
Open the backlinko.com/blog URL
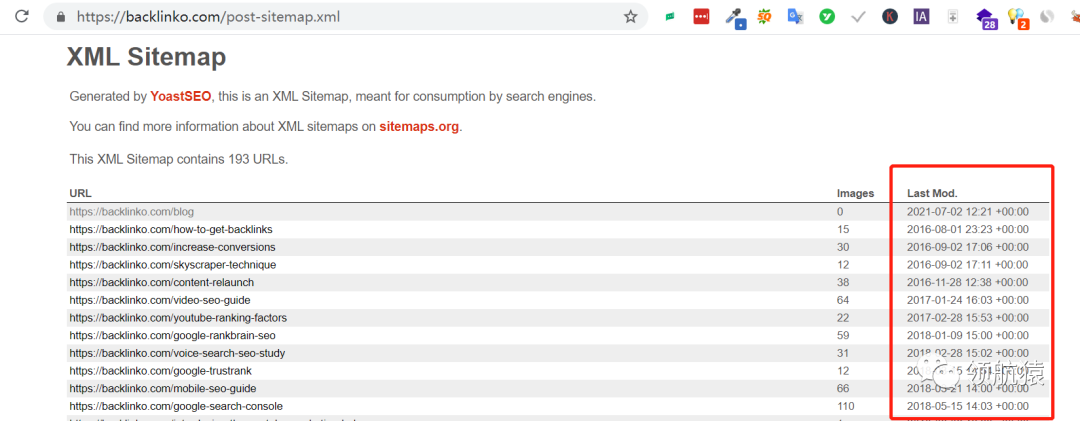131,212
